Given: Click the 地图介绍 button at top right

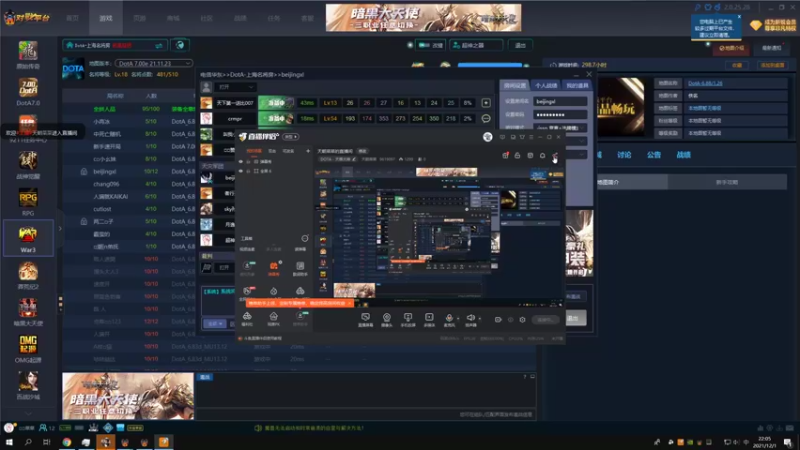Looking at the screenshot, I should tap(732, 48).
